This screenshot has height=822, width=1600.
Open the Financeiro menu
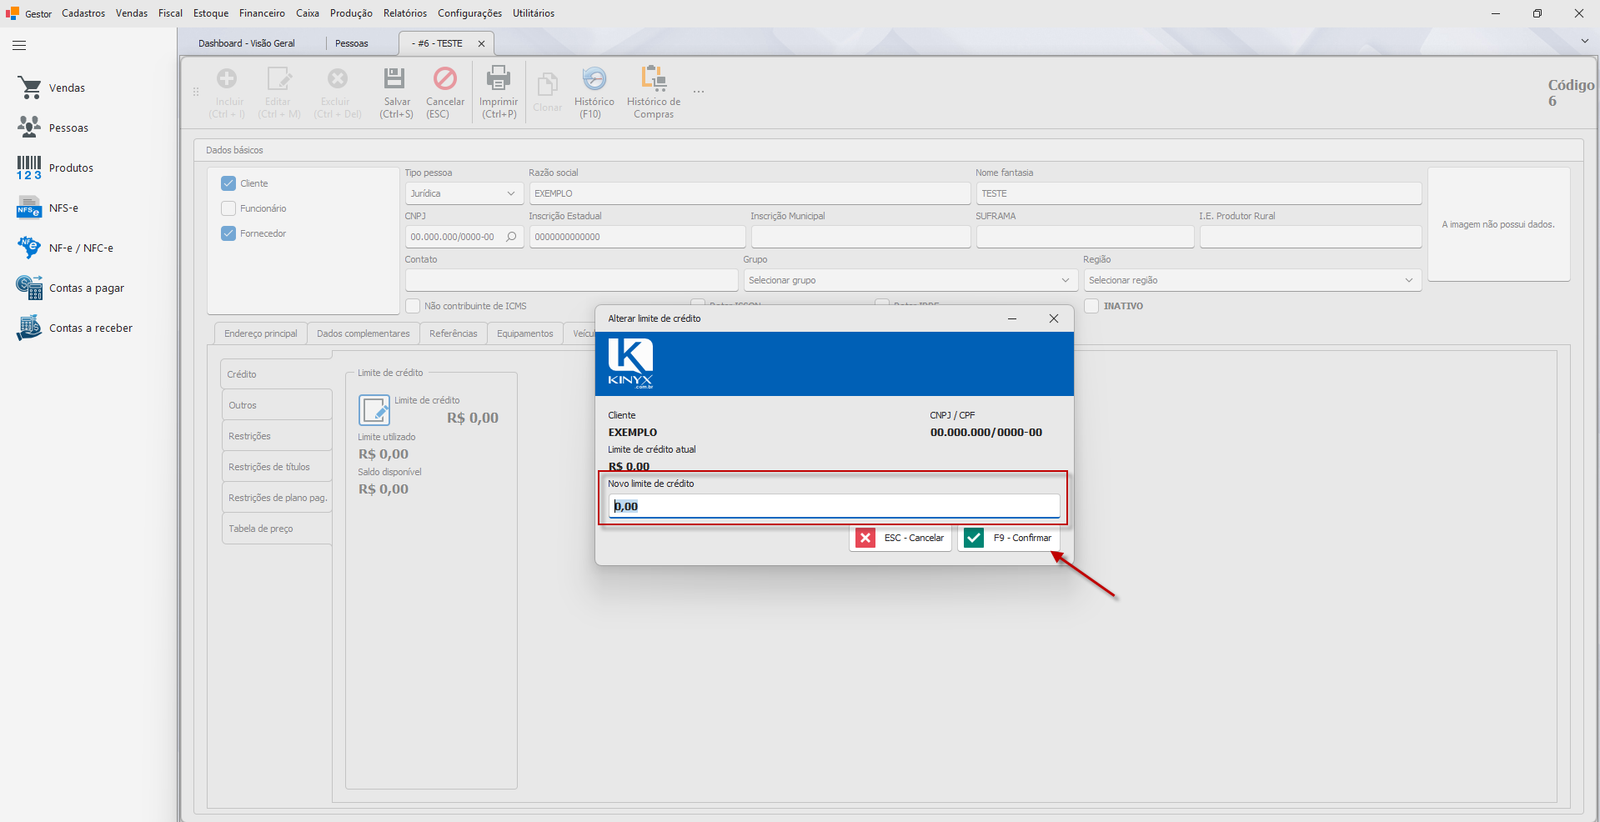[262, 13]
